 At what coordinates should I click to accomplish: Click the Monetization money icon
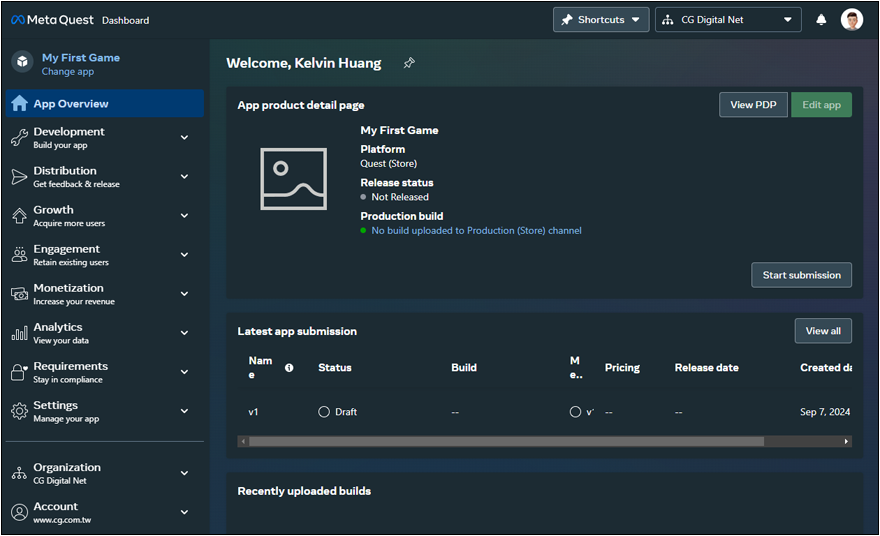20,294
